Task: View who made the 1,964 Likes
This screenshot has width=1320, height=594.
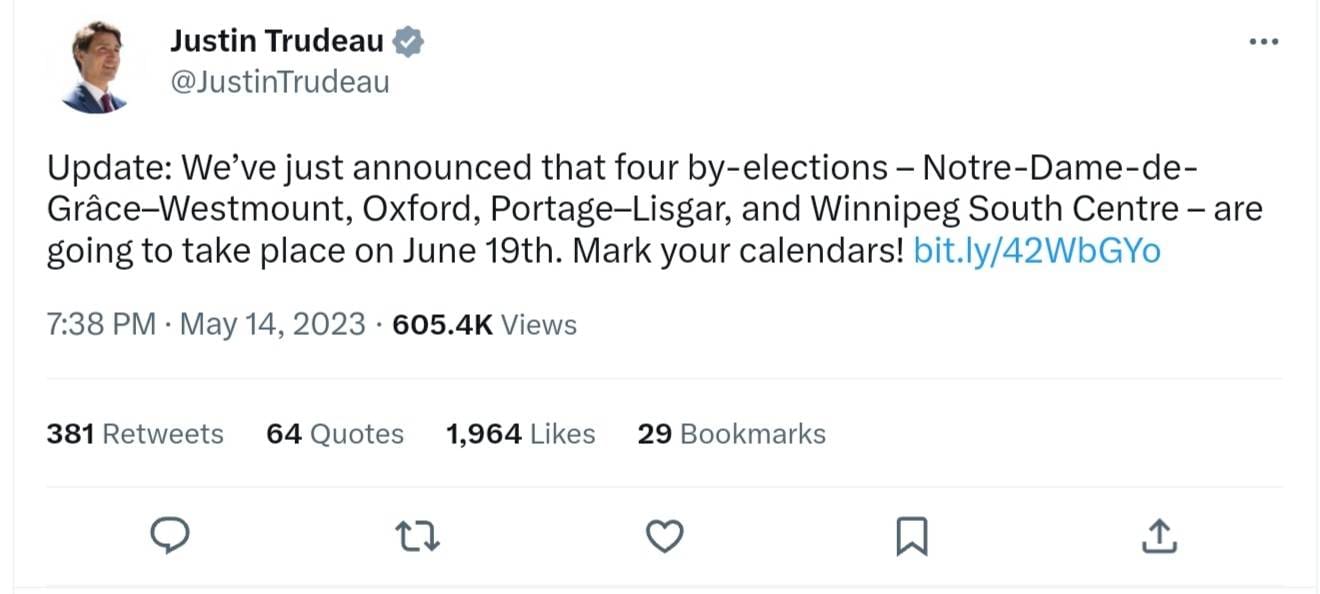Action: [x=519, y=433]
